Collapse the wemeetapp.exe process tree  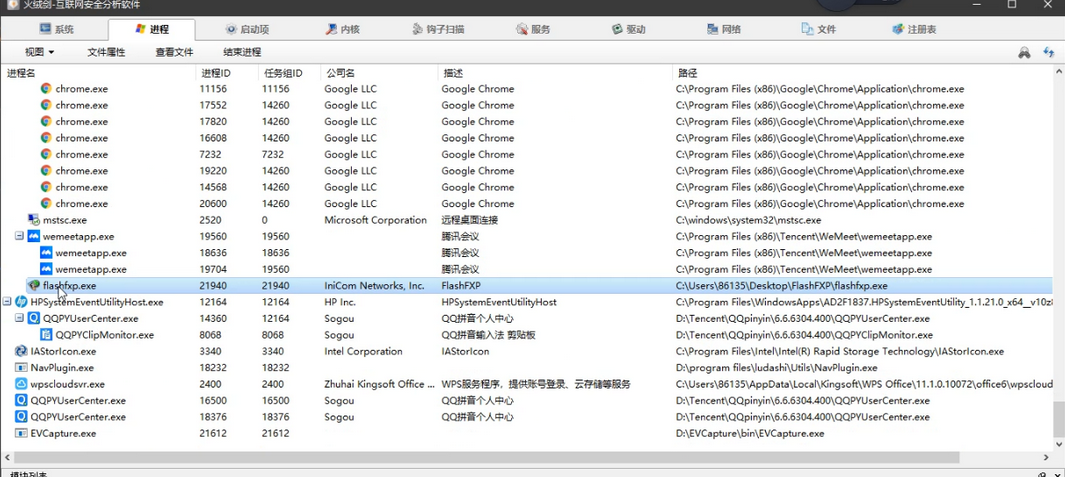click(19, 236)
